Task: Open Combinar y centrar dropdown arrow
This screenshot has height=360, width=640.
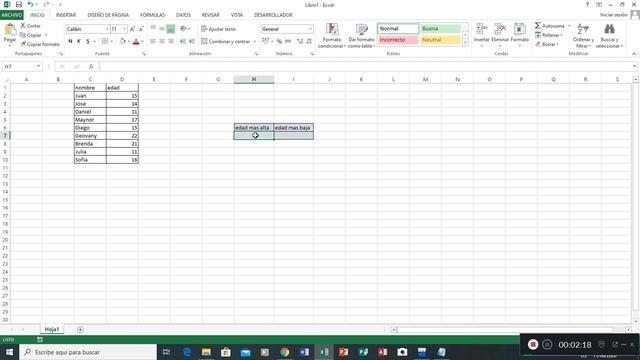Action: pos(254,41)
